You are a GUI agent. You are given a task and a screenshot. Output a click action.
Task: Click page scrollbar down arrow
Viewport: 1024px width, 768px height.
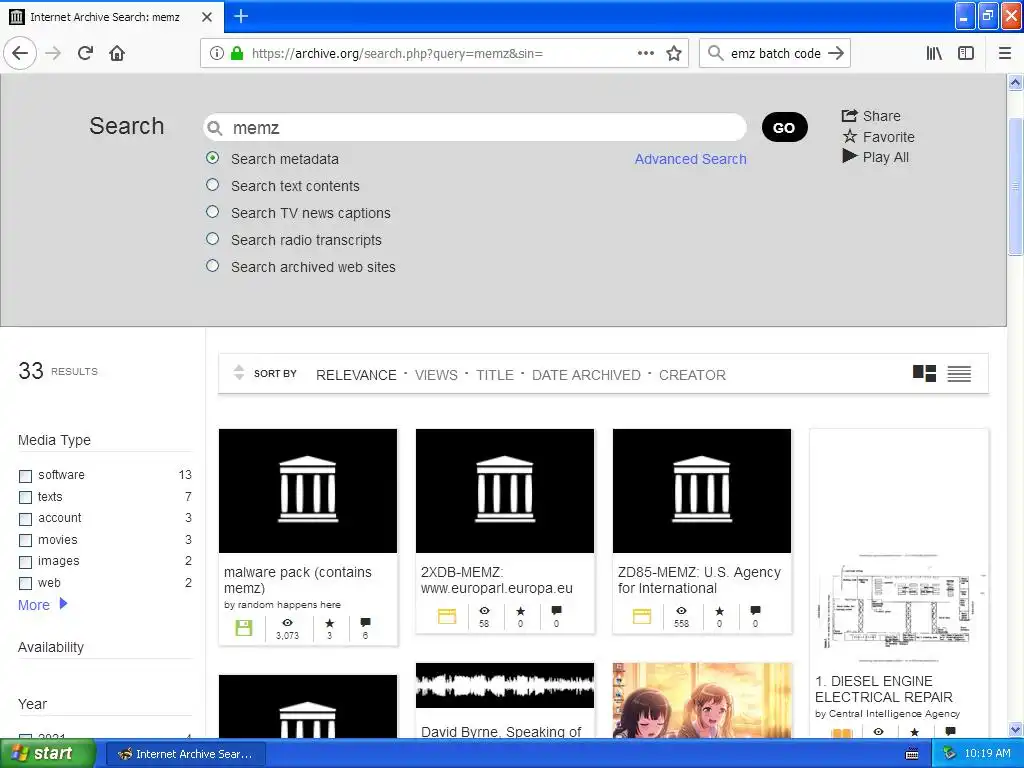click(1015, 729)
